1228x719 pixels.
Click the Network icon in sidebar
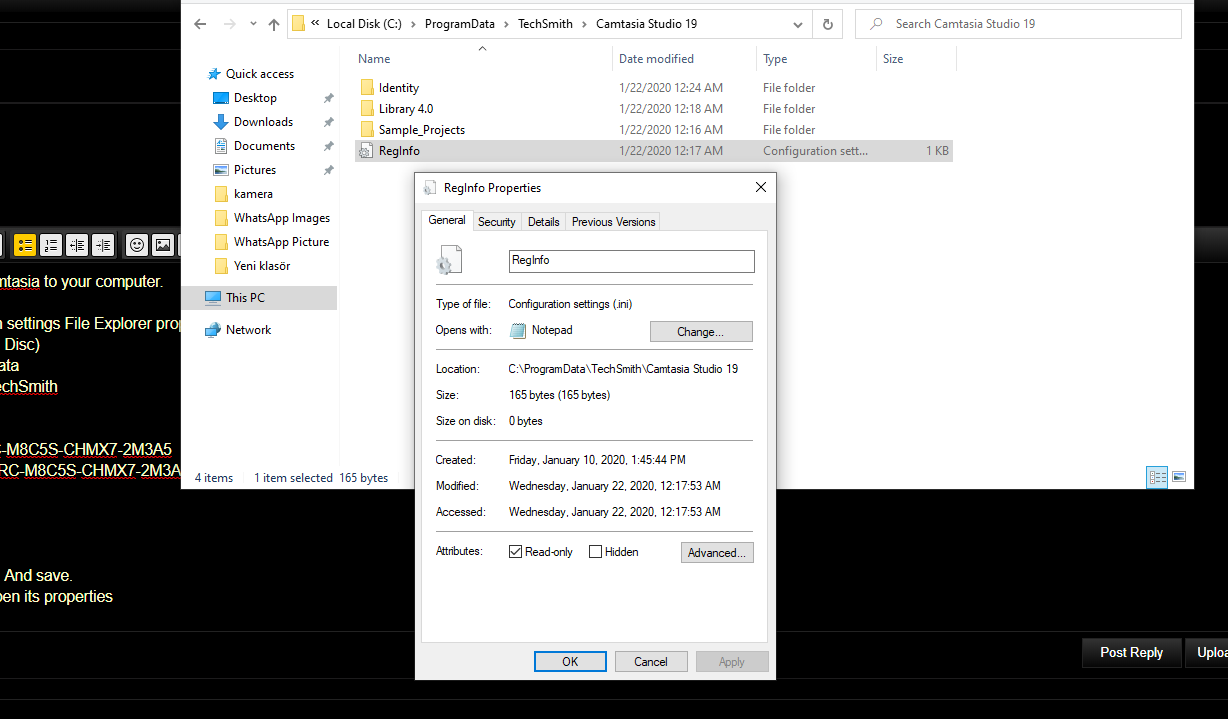click(x=212, y=330)
